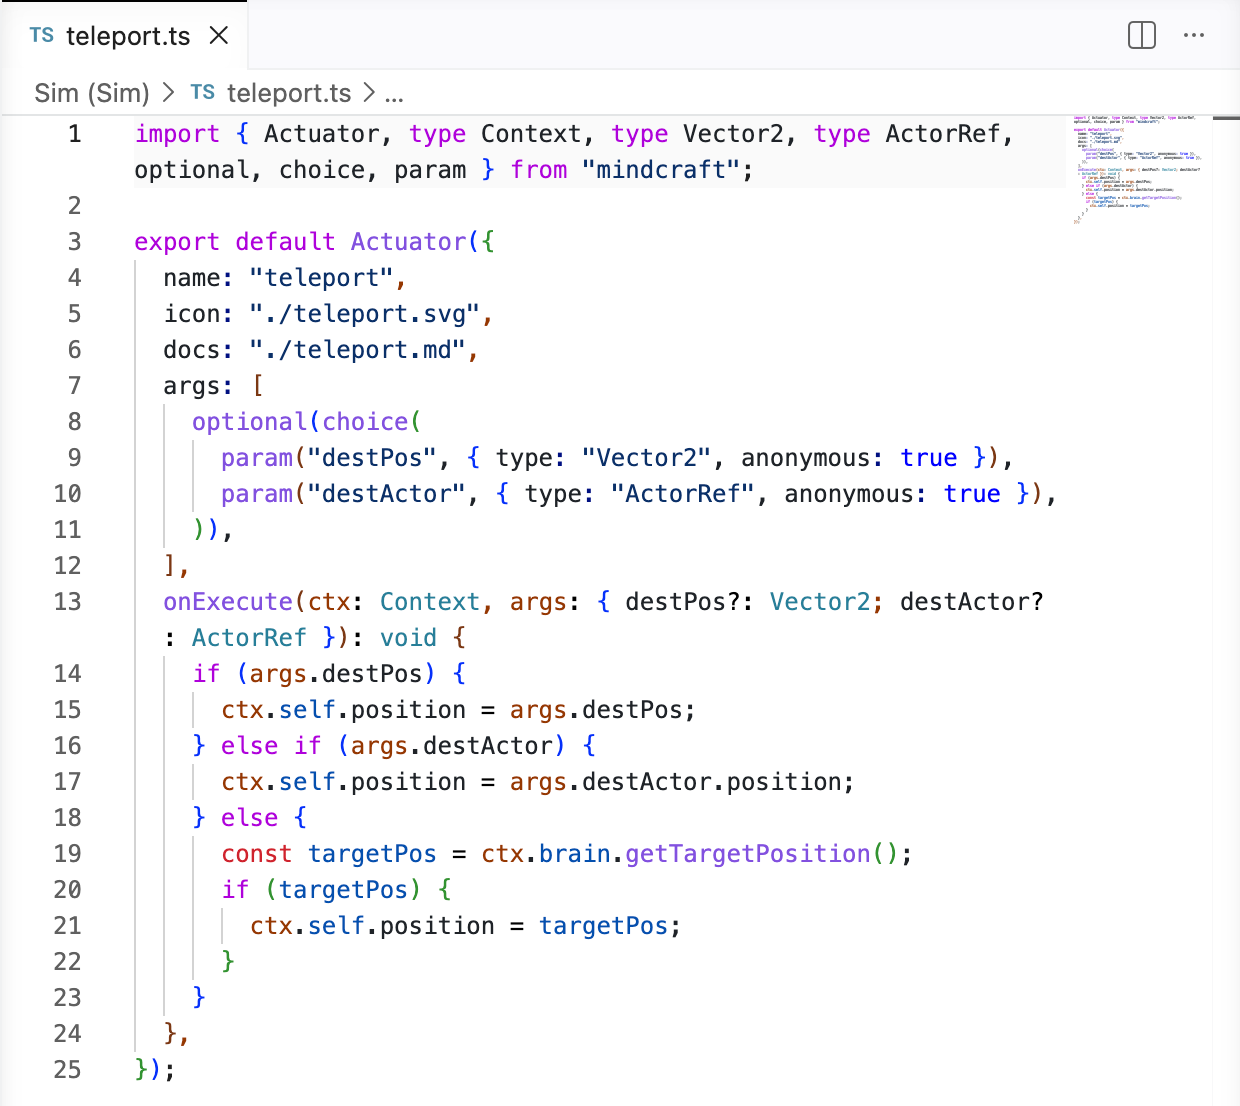Close the teleport.ts tab
This screenshot has height=1106, width=1240.
[x=219, y=33]
